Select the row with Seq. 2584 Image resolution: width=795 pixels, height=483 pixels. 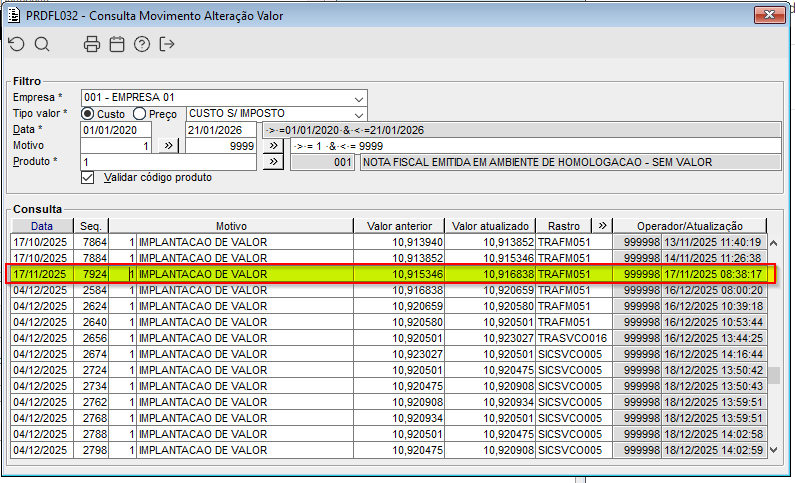(388, 290)
